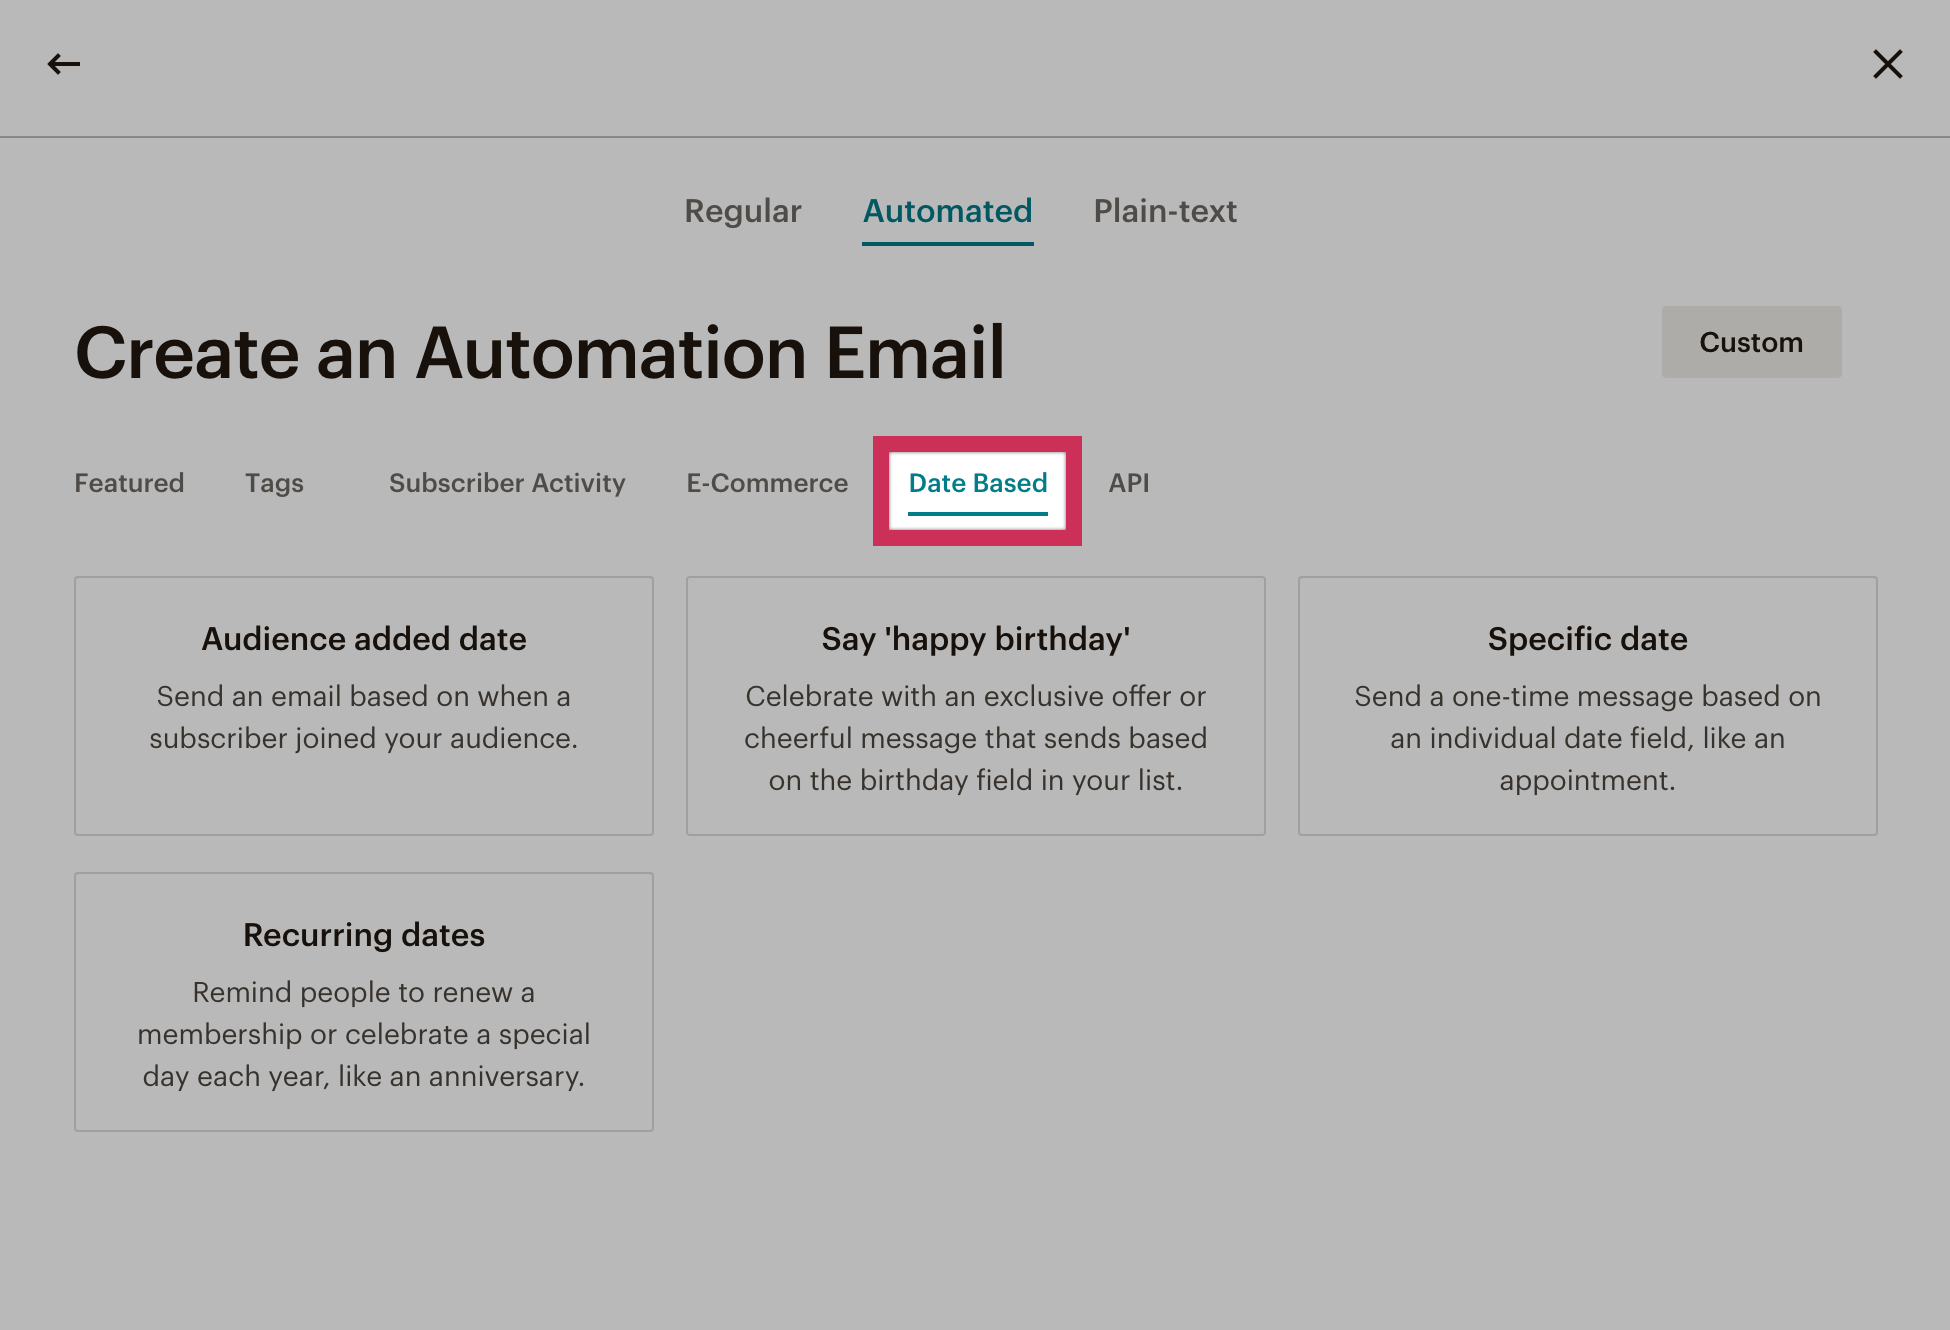Click the back arrow icon
Image resolution: width=1950 pixels, height=1330 pixels.
64,65
